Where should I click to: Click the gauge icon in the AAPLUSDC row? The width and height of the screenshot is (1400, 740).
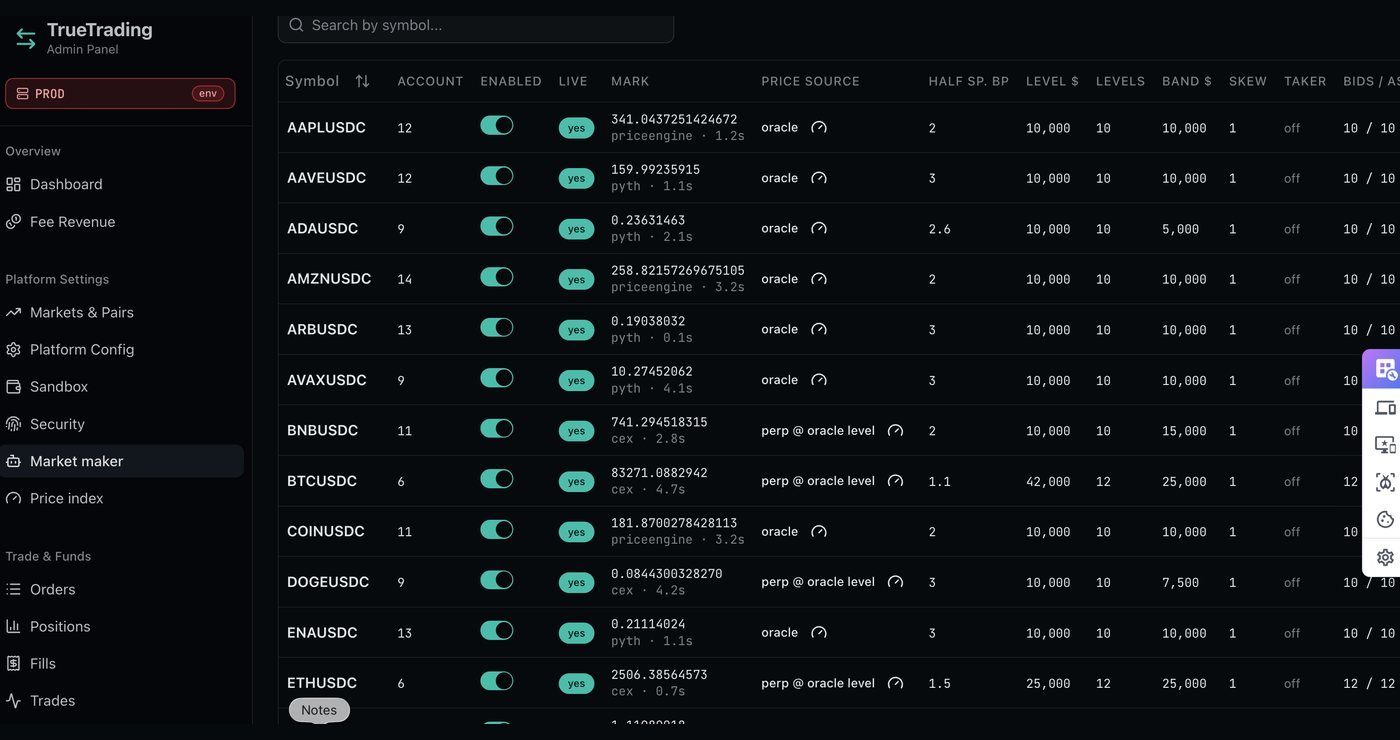point(819,128)
